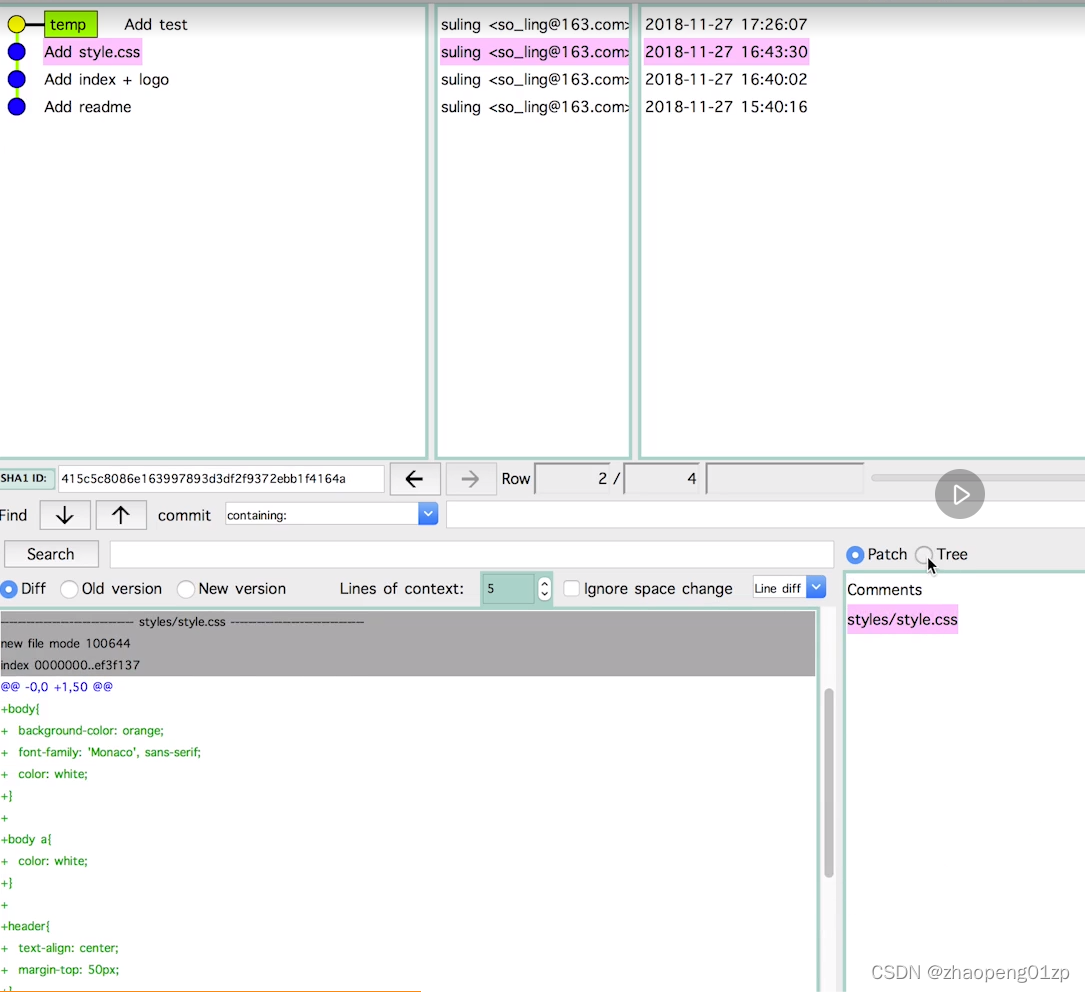Screen dimensions: 1085x992
Task: Click the yellow commit node for Add test
Action: 17,25
